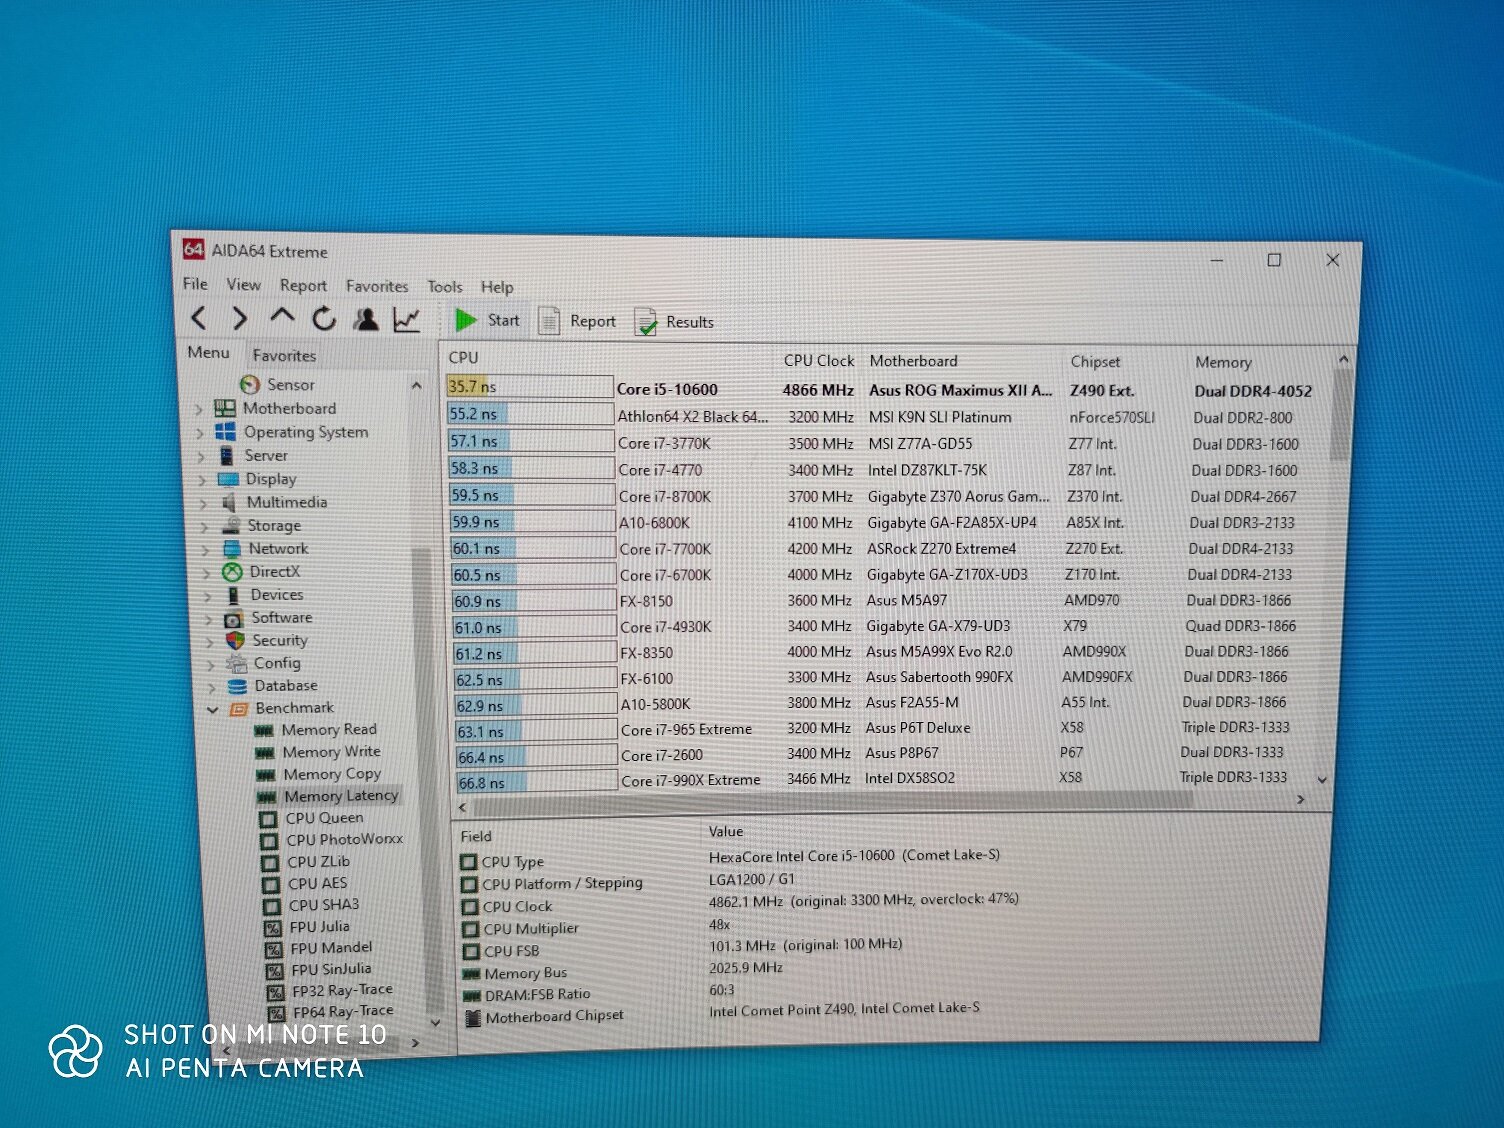Viewport: 1504px width, 1128px height.
Task: Open the Favorites menu
Action: 377,286
